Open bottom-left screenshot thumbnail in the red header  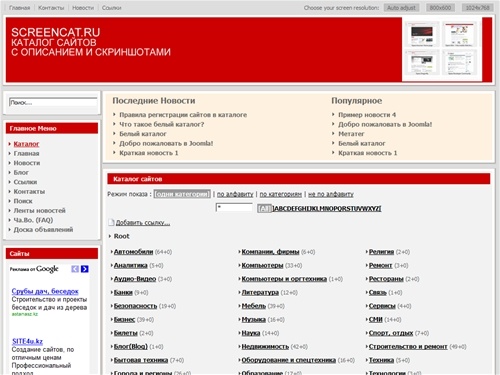422,63
